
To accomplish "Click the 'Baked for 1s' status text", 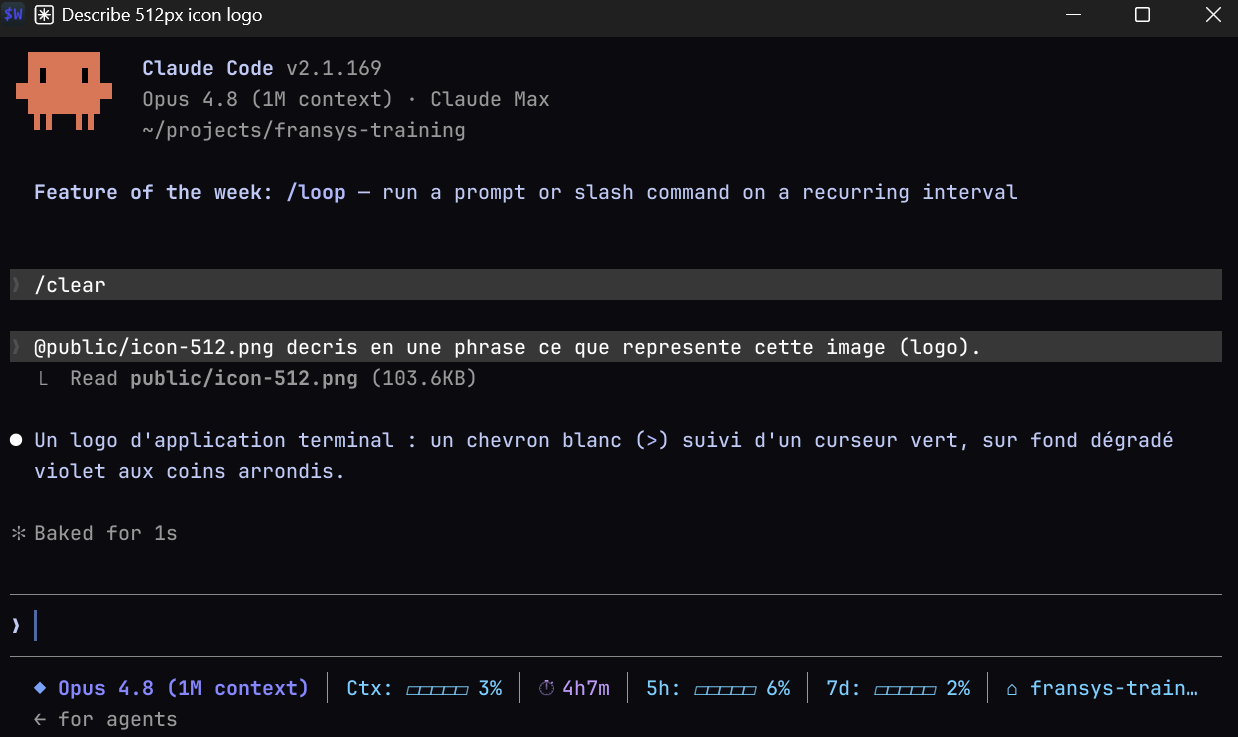I will [106, 533].
